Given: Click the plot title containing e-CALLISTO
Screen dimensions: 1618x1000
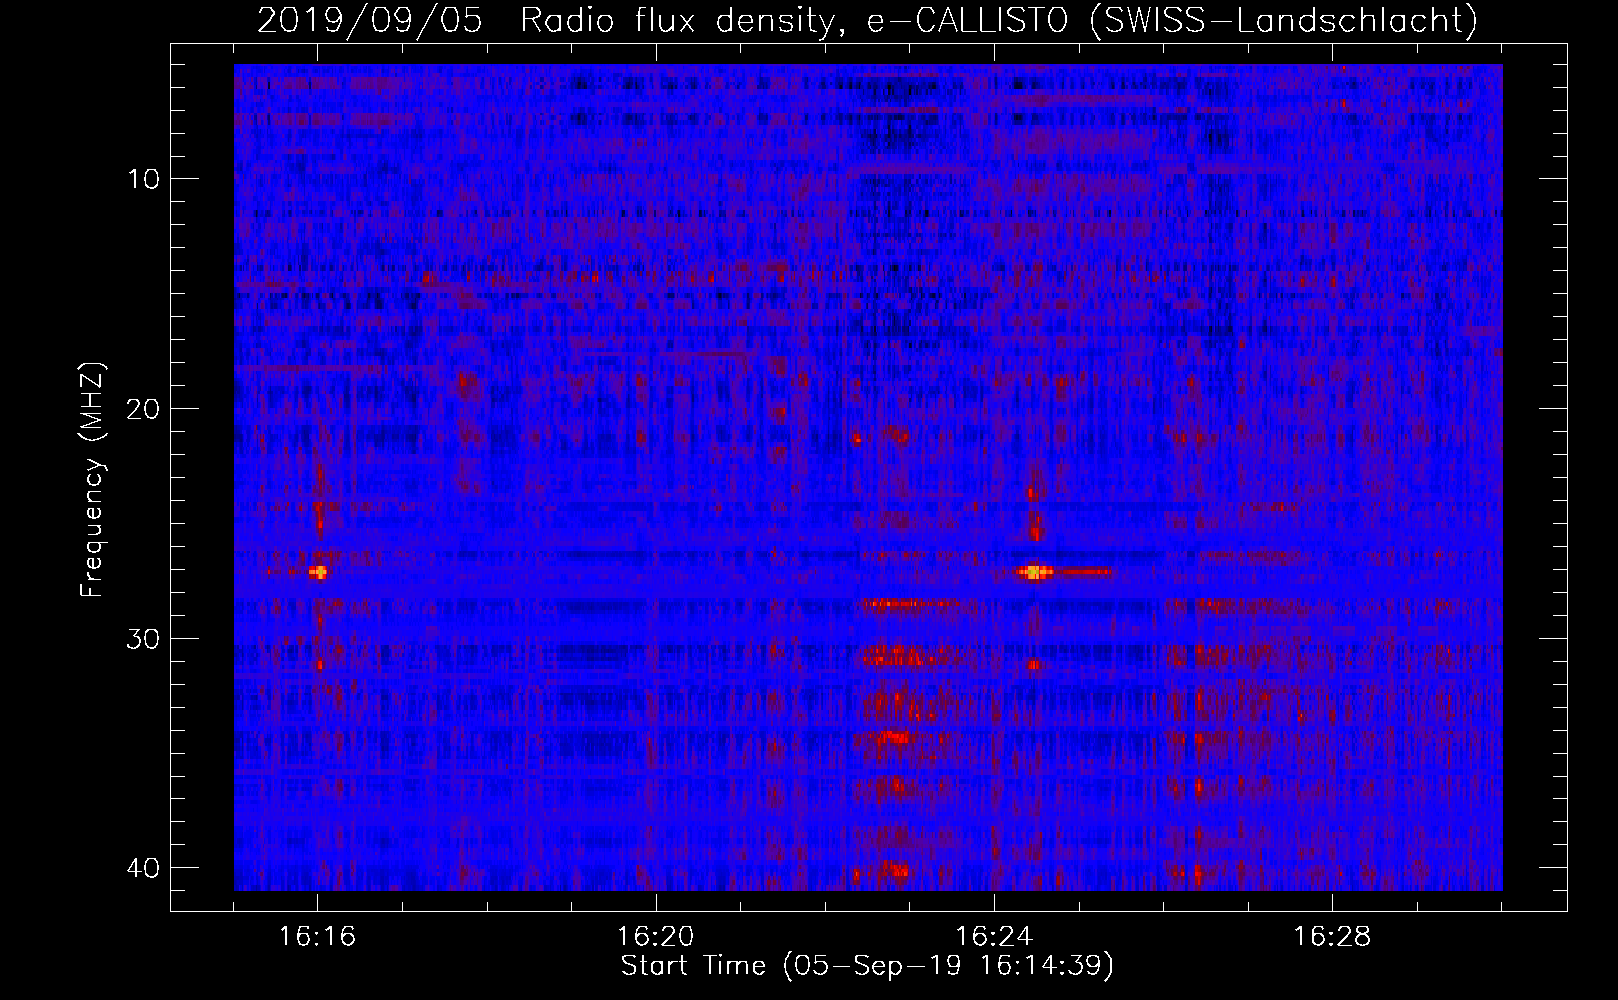Looking at the screenshot, I should [867, 20].
